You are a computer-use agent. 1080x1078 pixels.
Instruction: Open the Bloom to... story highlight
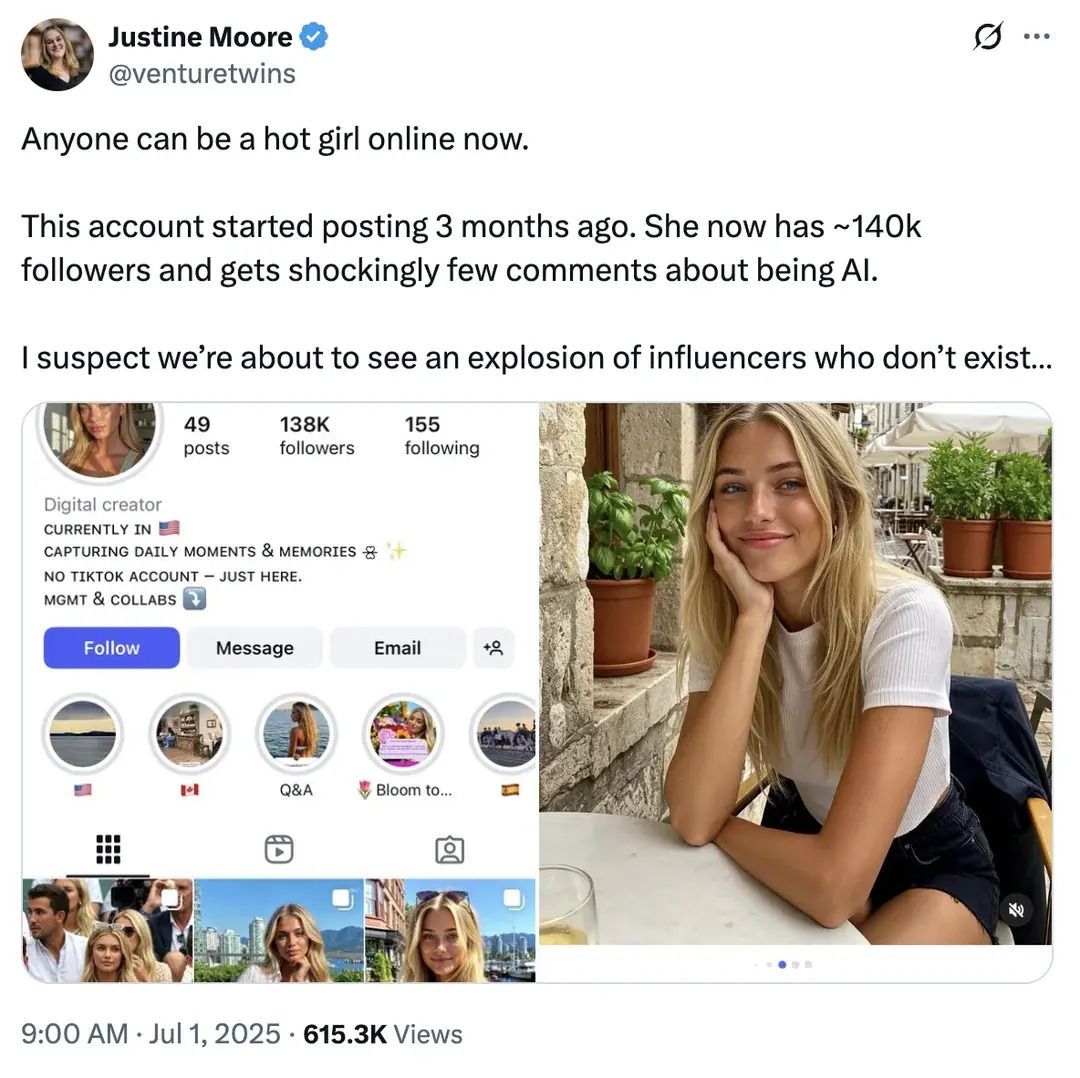point(404,734)
